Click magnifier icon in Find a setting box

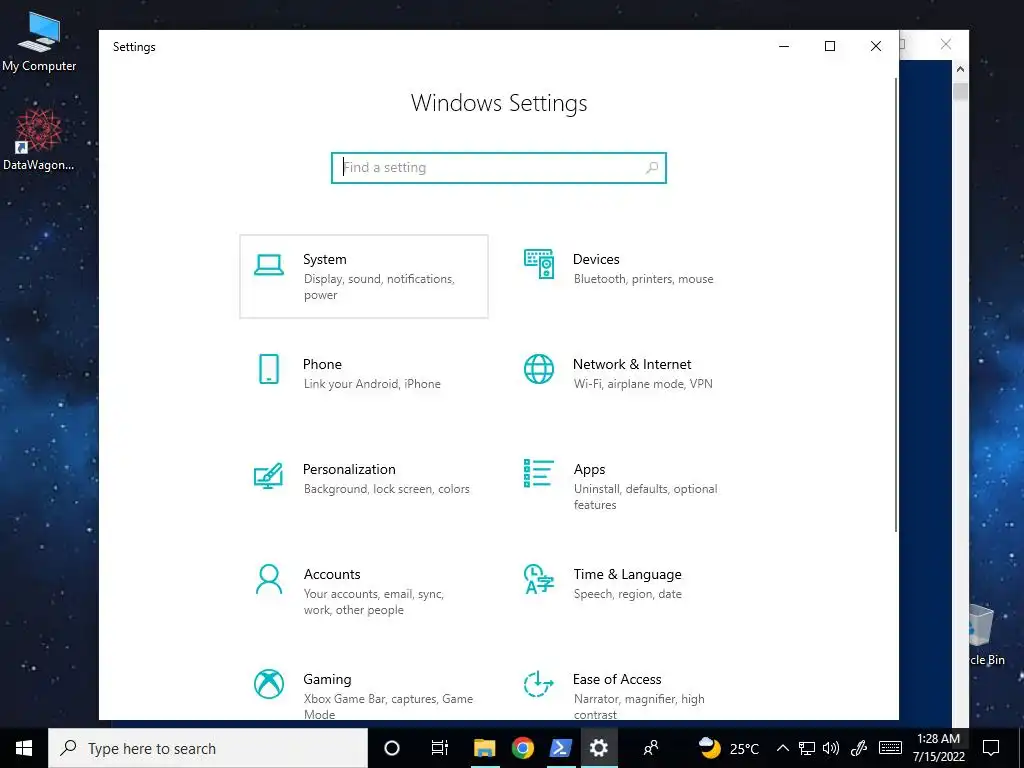651,168
